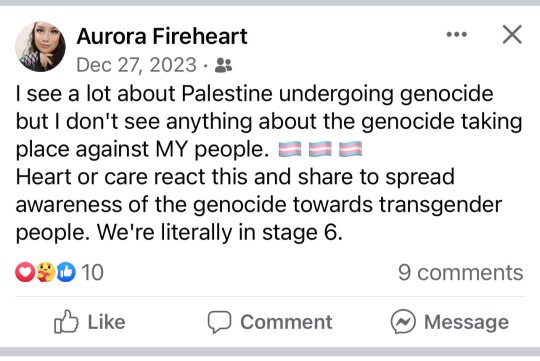The image size is (540, 361).
Task: Click the speech bubble comment icon
Action: tap(219, 322)
